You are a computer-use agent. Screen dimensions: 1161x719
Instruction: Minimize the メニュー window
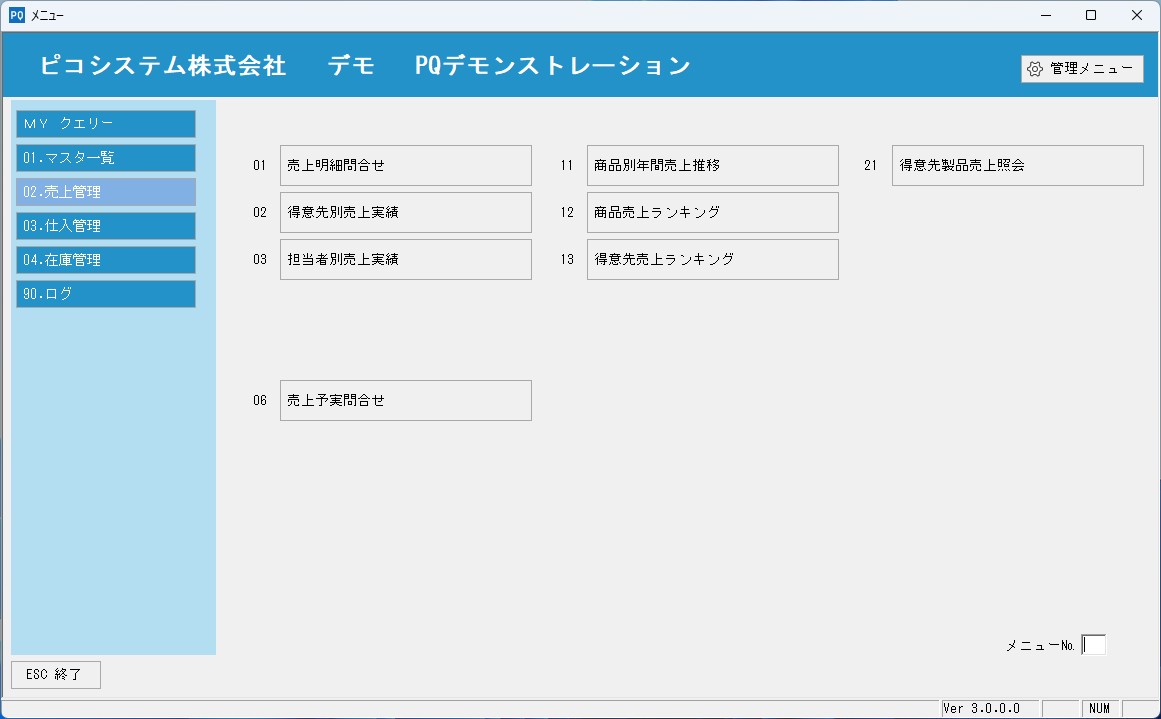[x=1045, y=15]
